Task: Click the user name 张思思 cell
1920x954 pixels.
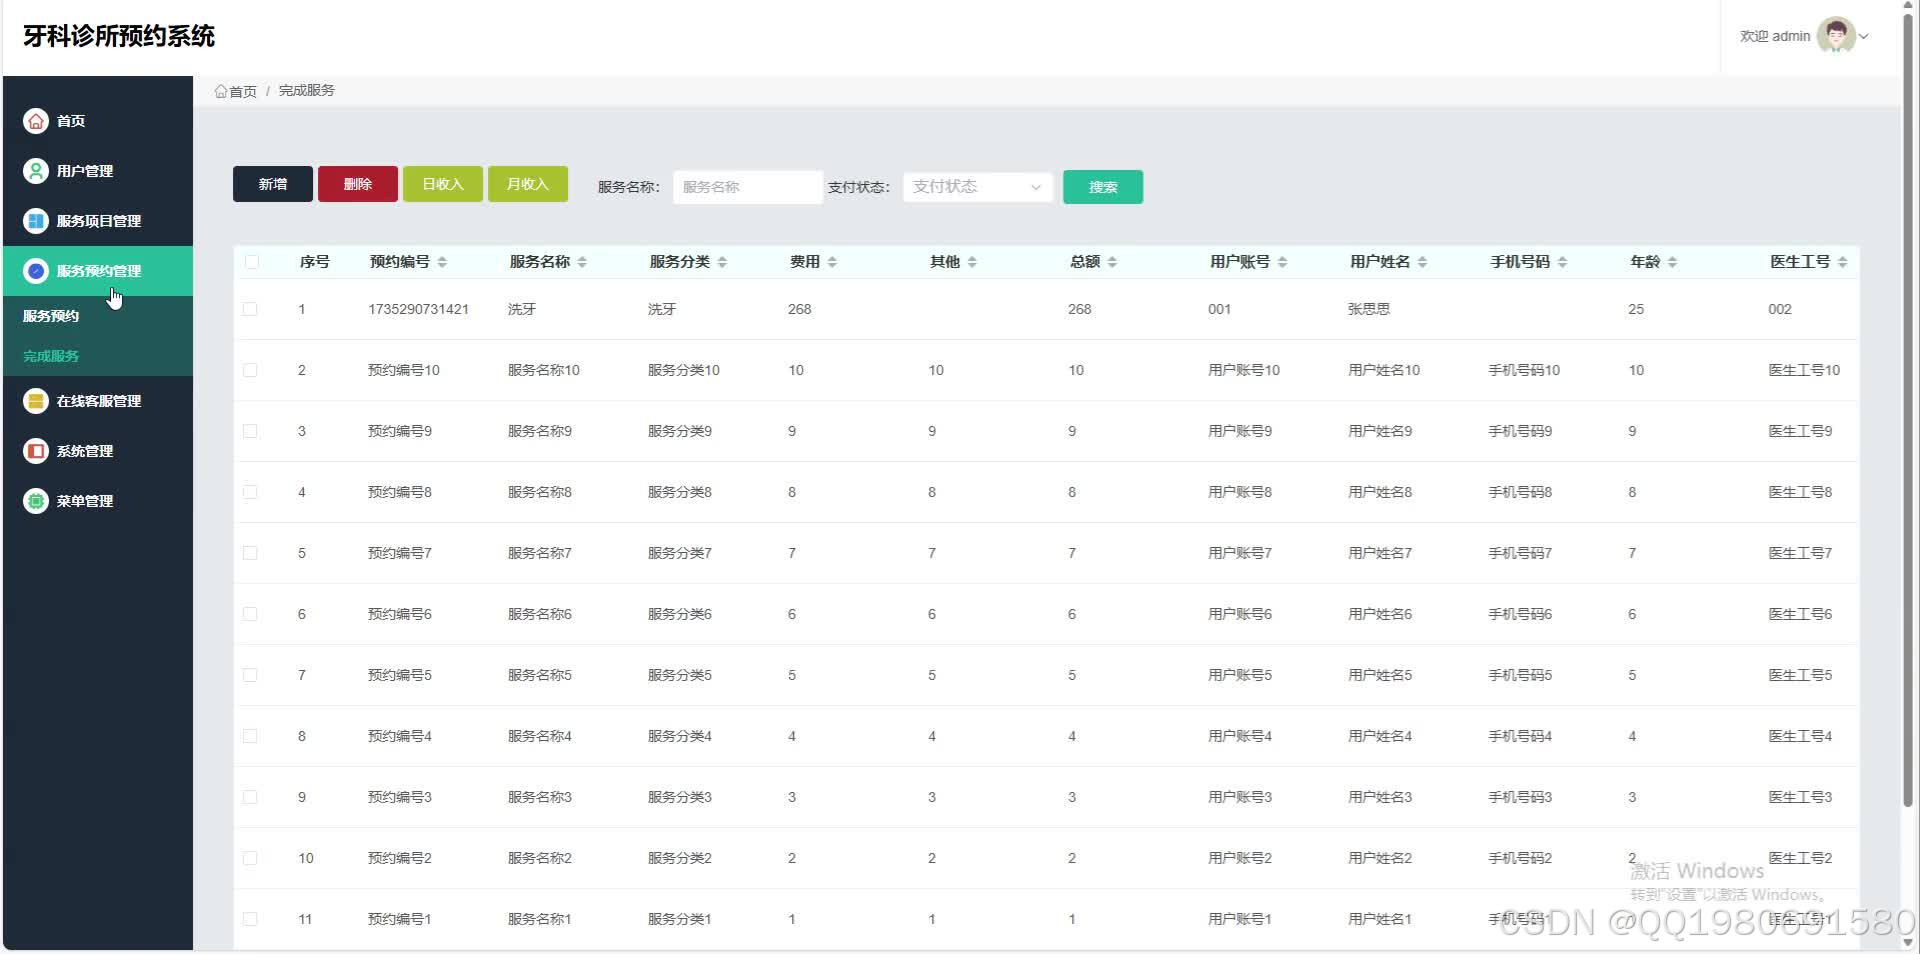Action: [x=1369, y=309]
